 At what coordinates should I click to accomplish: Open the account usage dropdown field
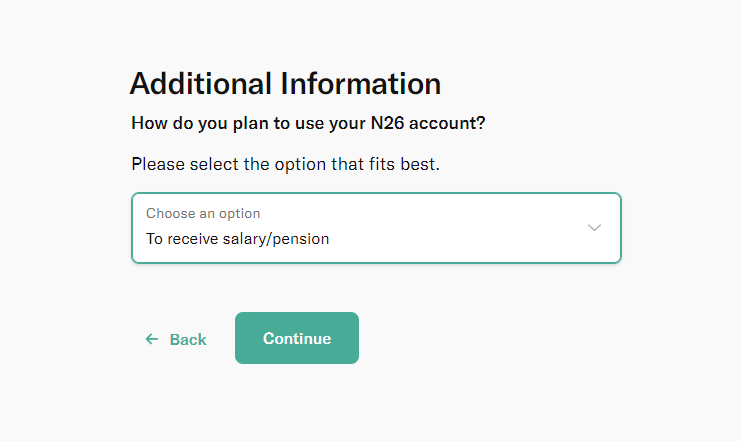[x=376, y=228]
